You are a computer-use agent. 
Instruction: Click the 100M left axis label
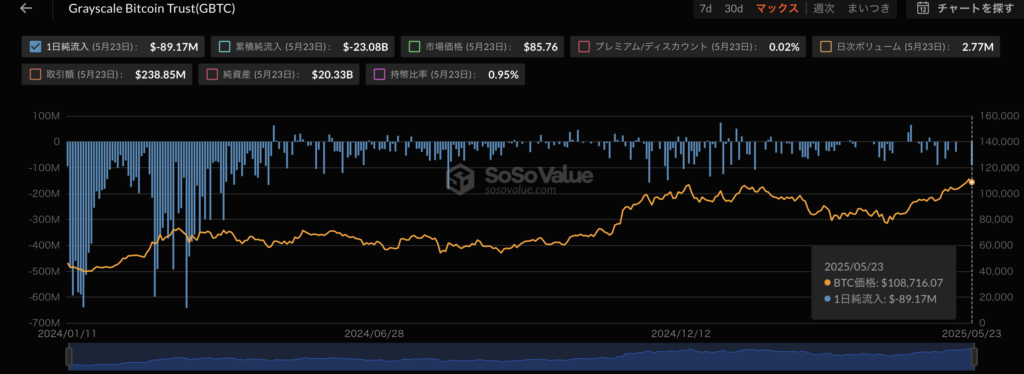(x=47, y=116)
